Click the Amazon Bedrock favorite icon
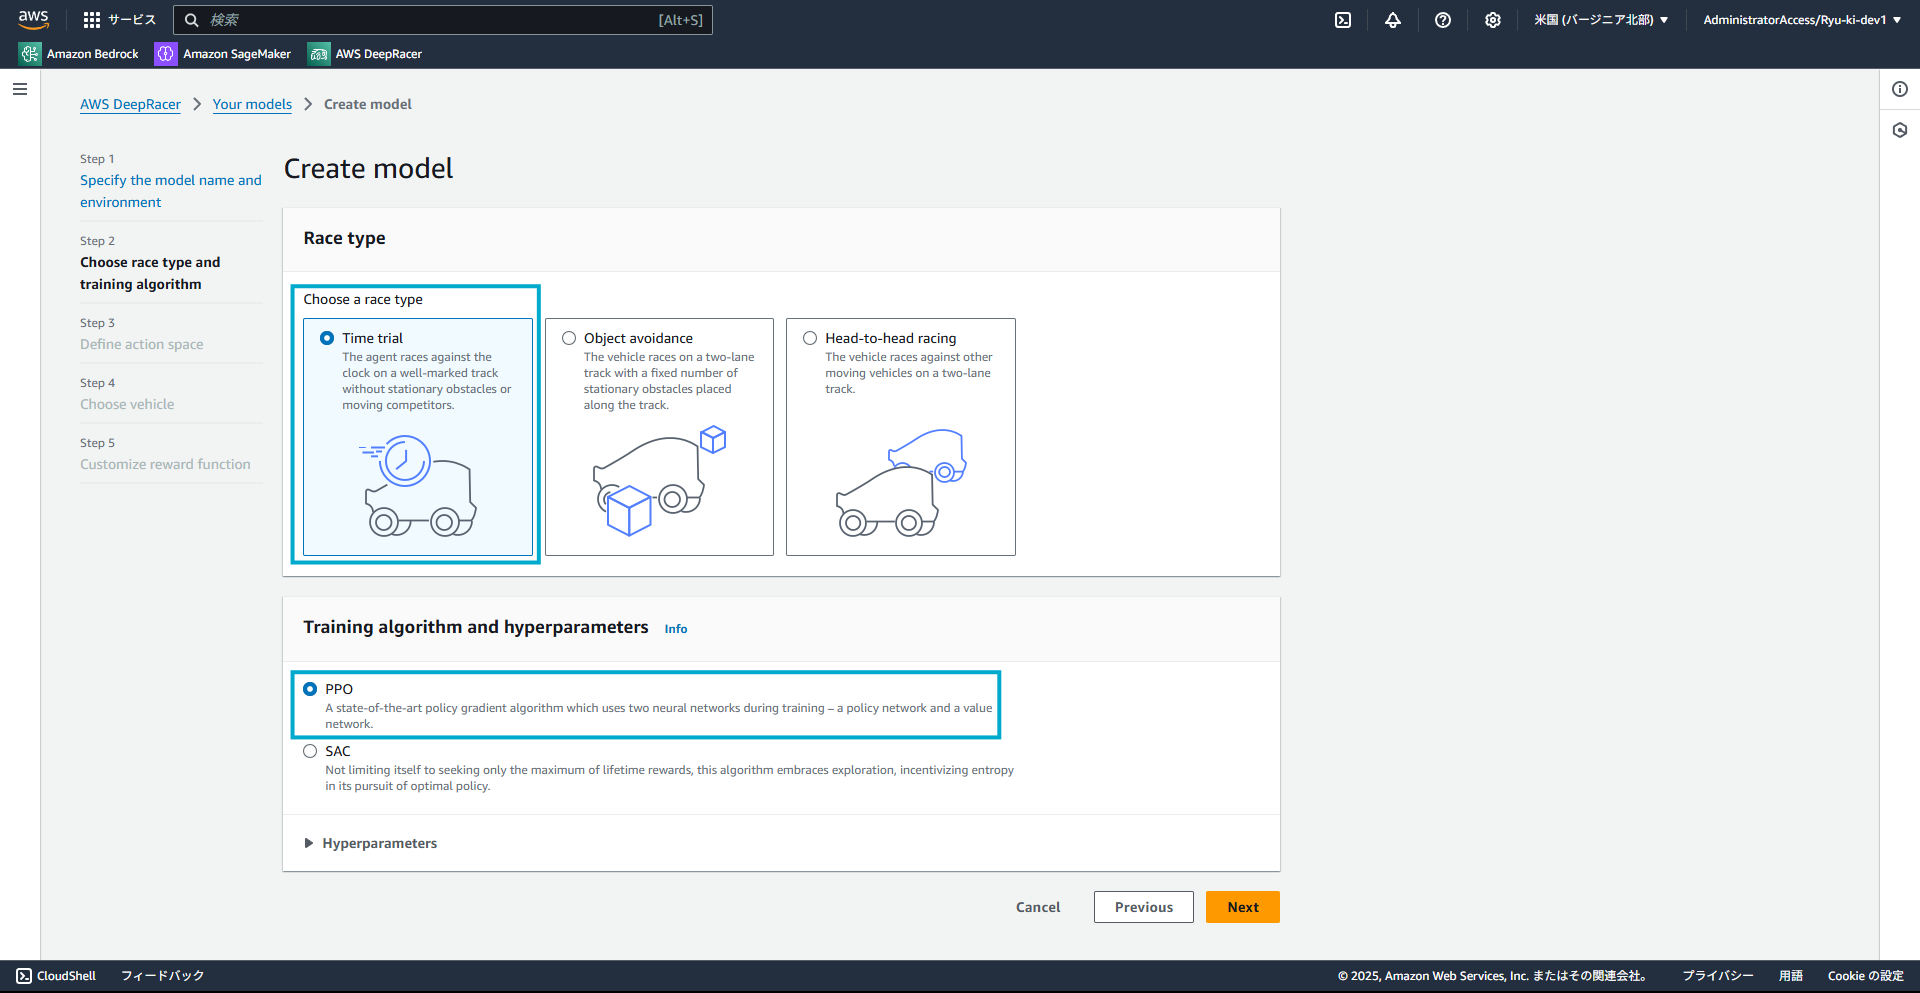The image size is (1920, 993). pyautogui.click(x=30, y=54)
